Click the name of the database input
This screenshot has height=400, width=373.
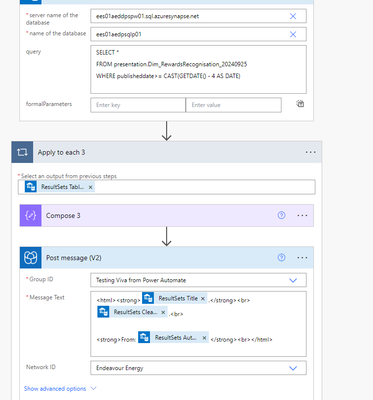(198, 34)
